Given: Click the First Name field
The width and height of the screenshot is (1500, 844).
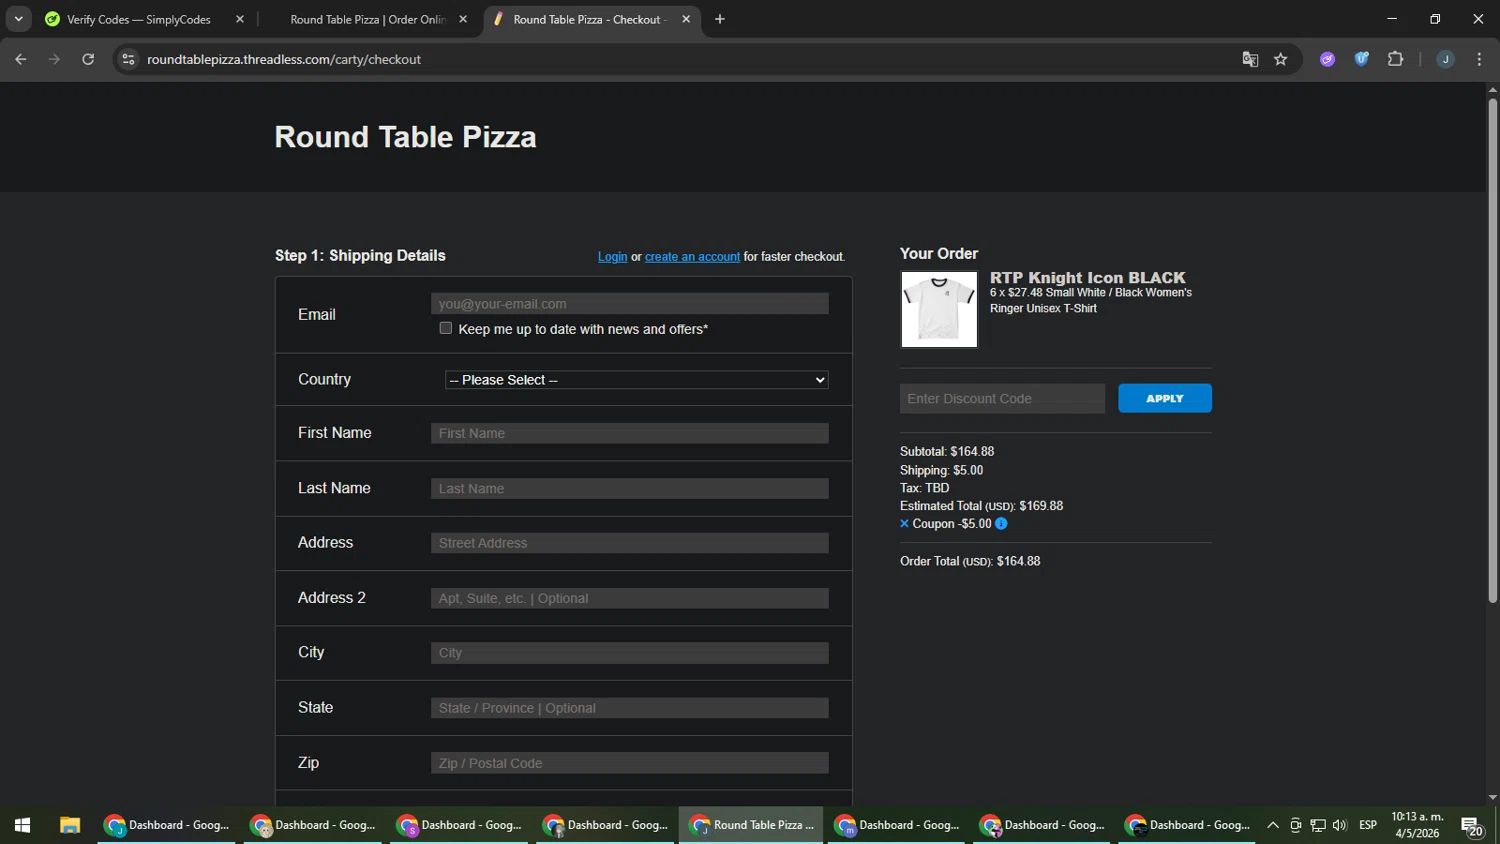Looking at the screenshot, I should [x=630, y=433].
